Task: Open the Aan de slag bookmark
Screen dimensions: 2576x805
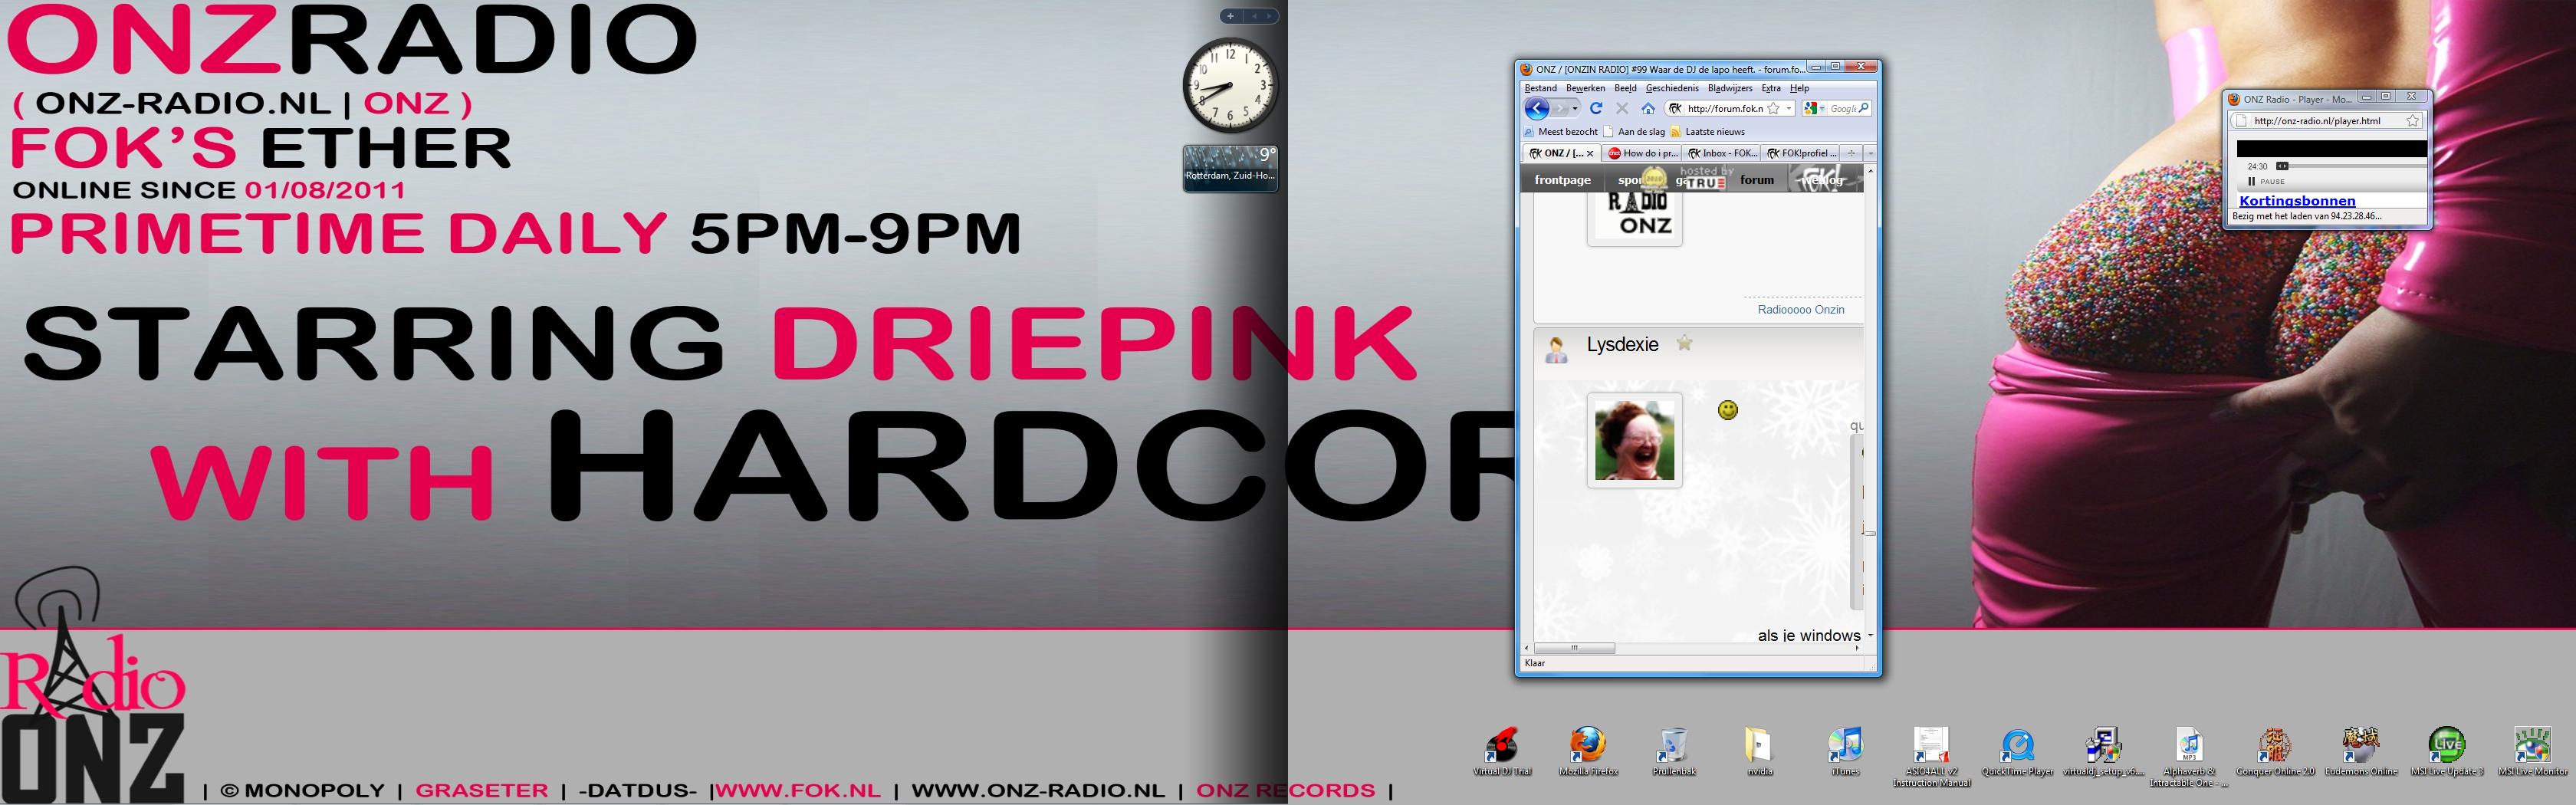Action: (1634, 132)
